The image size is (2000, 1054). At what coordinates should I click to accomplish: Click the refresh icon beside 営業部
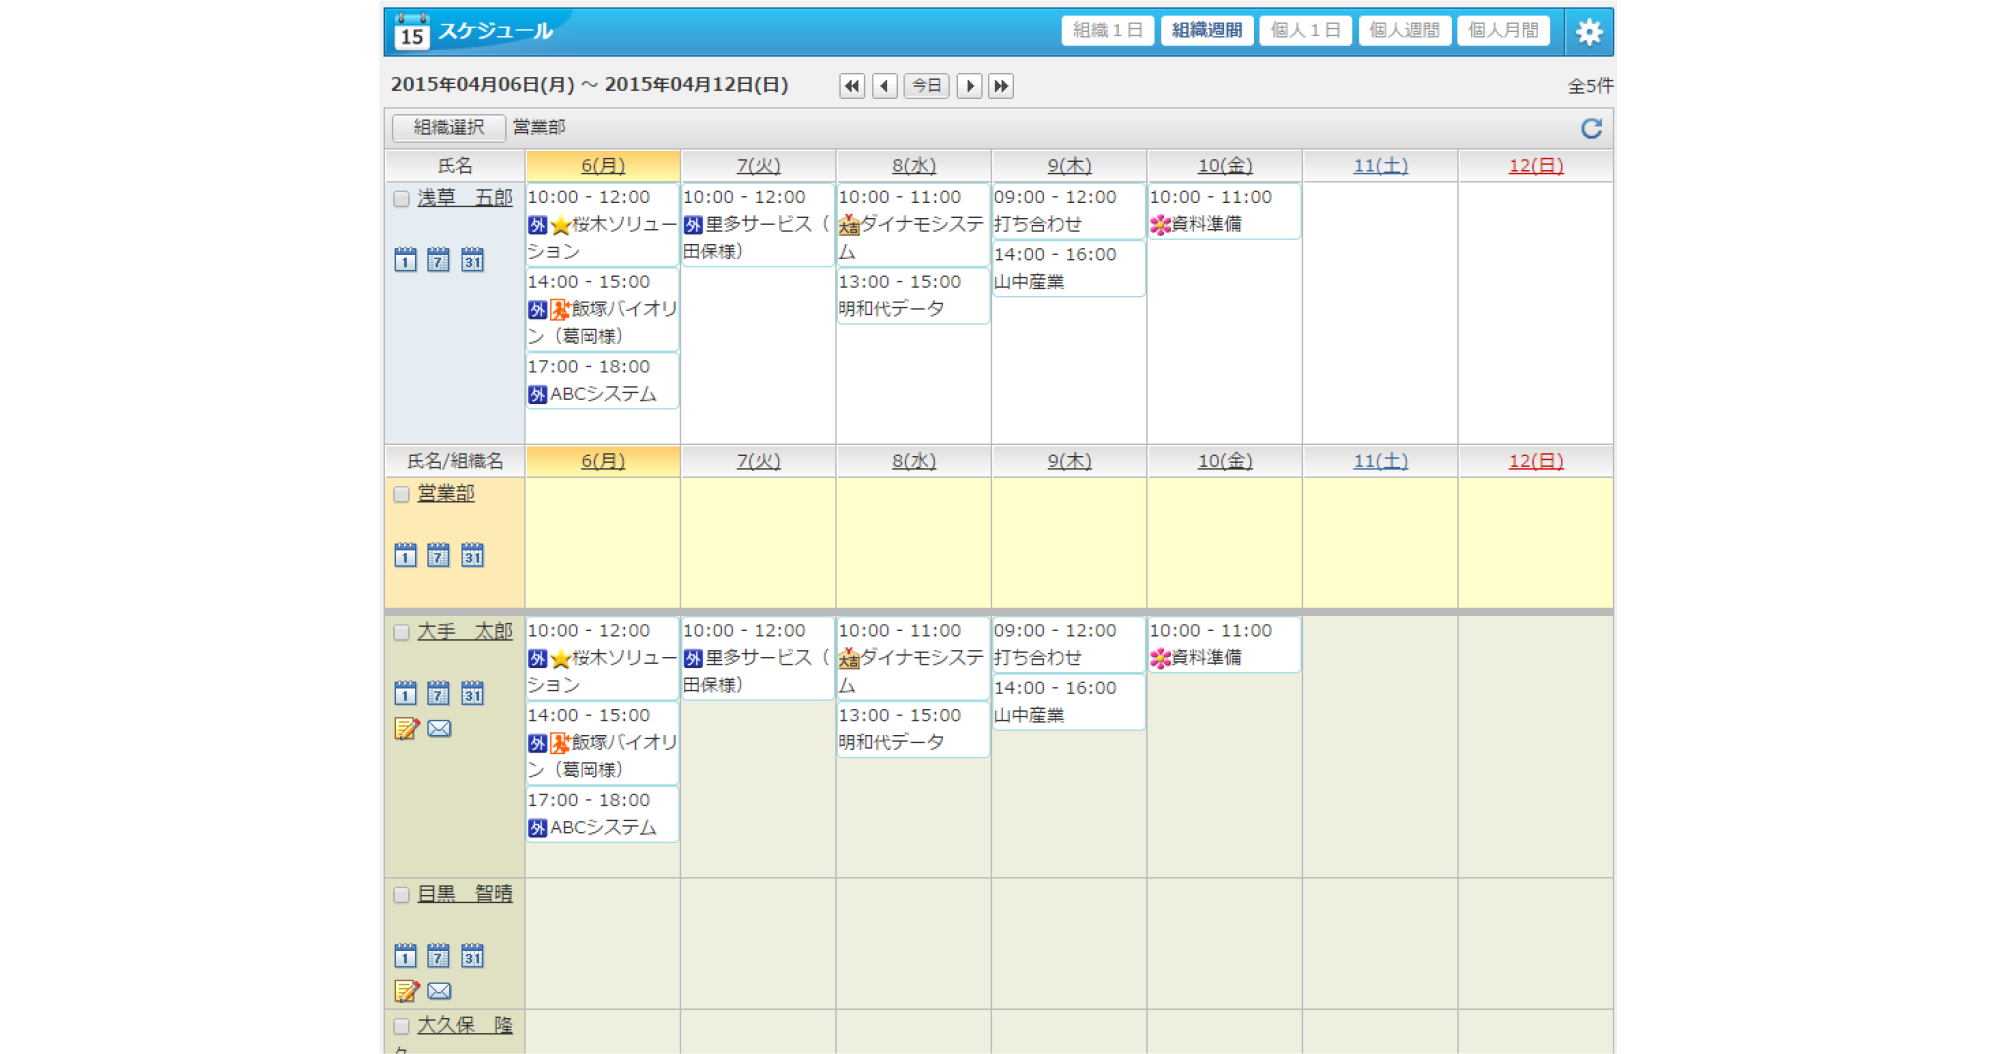click(x=1591, y=128)
